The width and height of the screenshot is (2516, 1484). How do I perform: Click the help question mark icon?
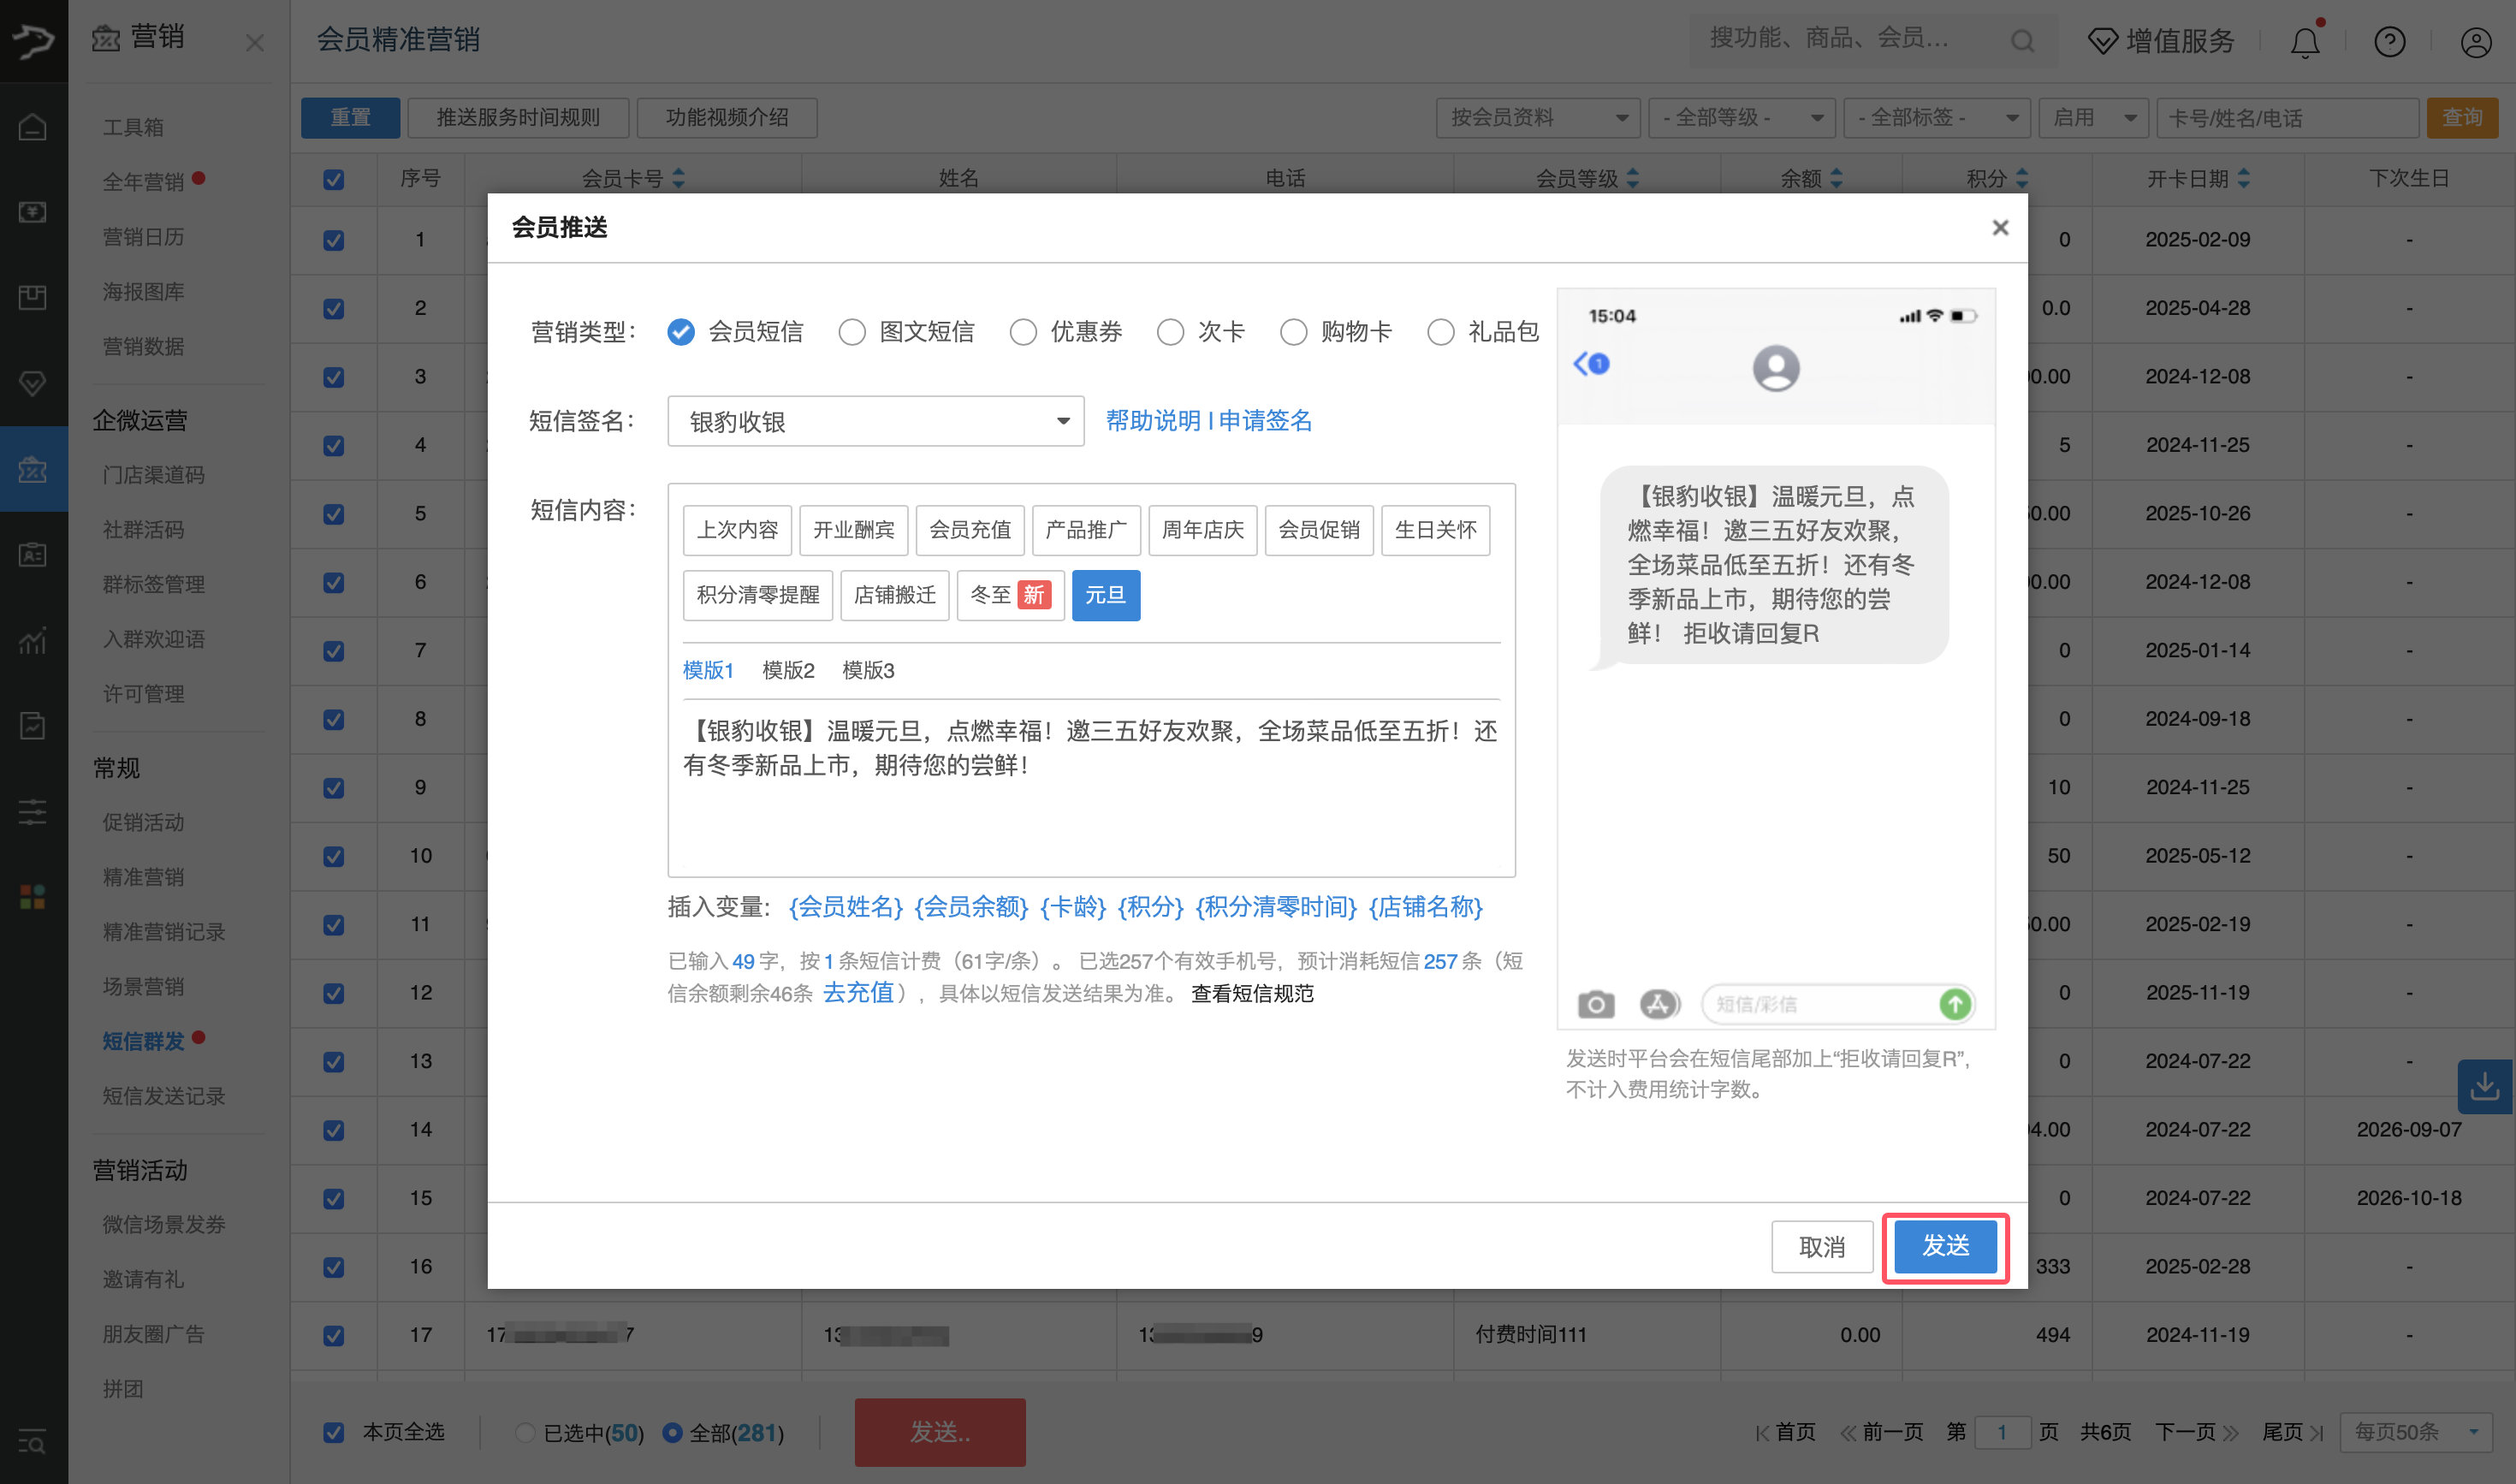(x=2390, y=41)
